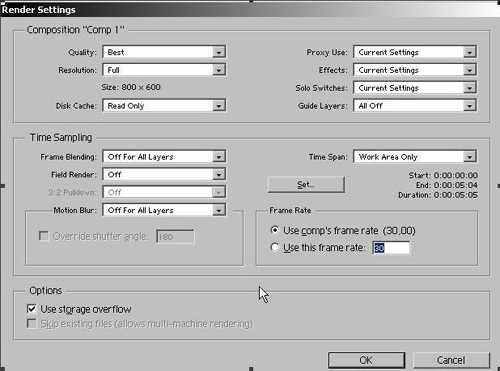The width and height of the screenshot is (500, 371).
Task: Open the Frame Blending dropdown
Action: pyautogui.click(x=164, y=157)
